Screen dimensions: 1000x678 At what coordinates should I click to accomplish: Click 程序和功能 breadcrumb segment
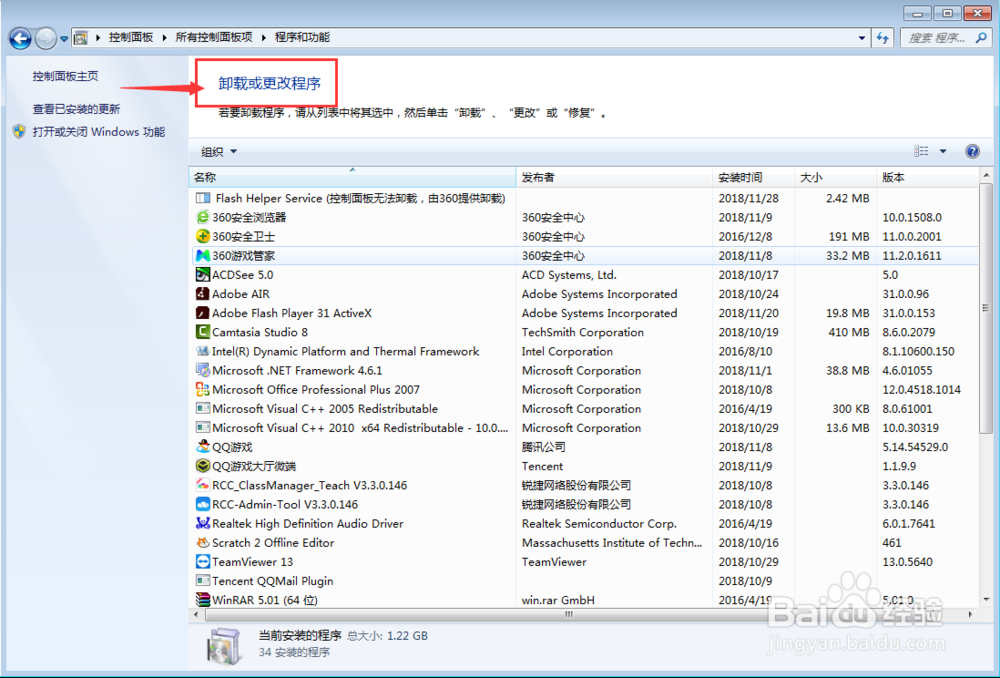click(302, 37)
